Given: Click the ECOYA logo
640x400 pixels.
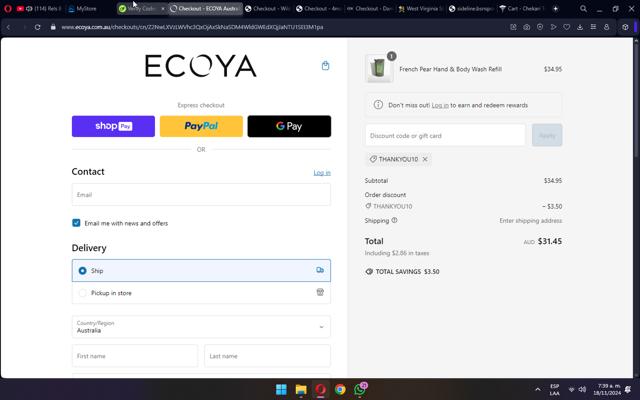Looking at the screenshot, I should tap(201, 66).
